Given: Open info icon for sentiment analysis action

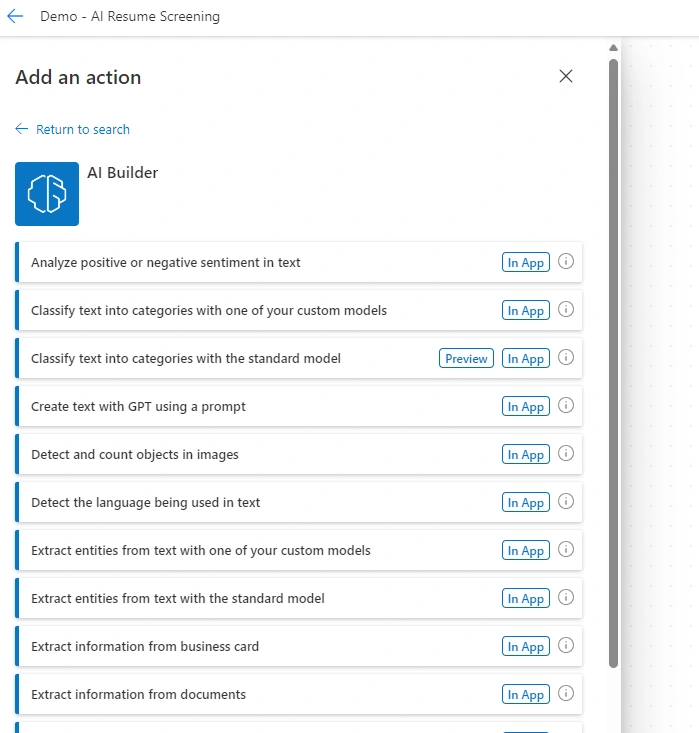Looking at the screenshot, I should [x=566, y=261].
